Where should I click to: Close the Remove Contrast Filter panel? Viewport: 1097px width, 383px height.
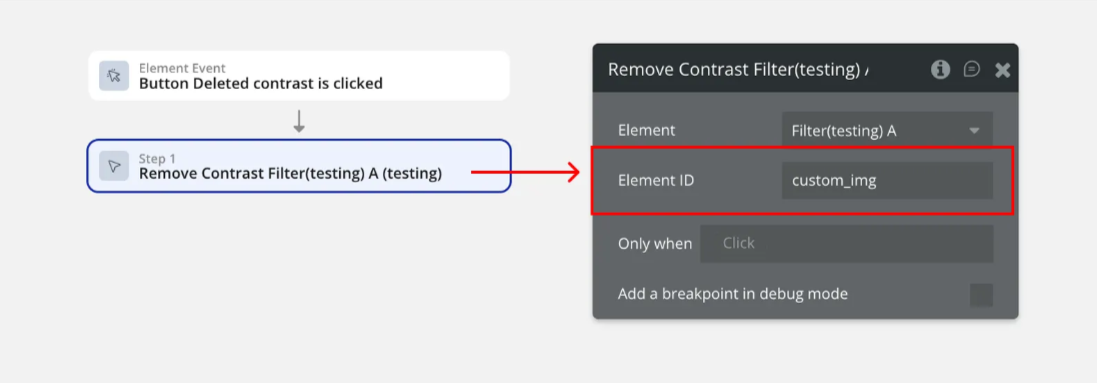(x=1003, y=69)
